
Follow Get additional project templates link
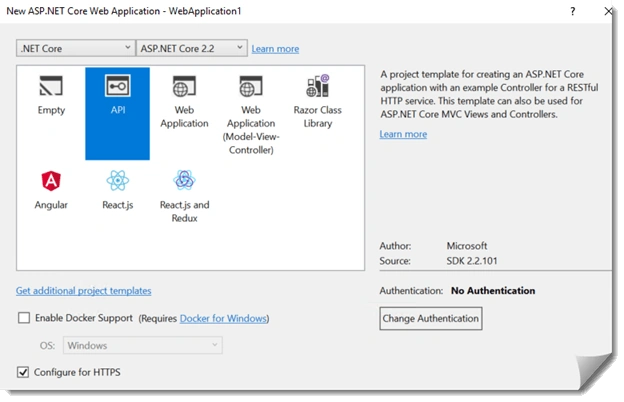pyautogui.click(x=84, y=291)
